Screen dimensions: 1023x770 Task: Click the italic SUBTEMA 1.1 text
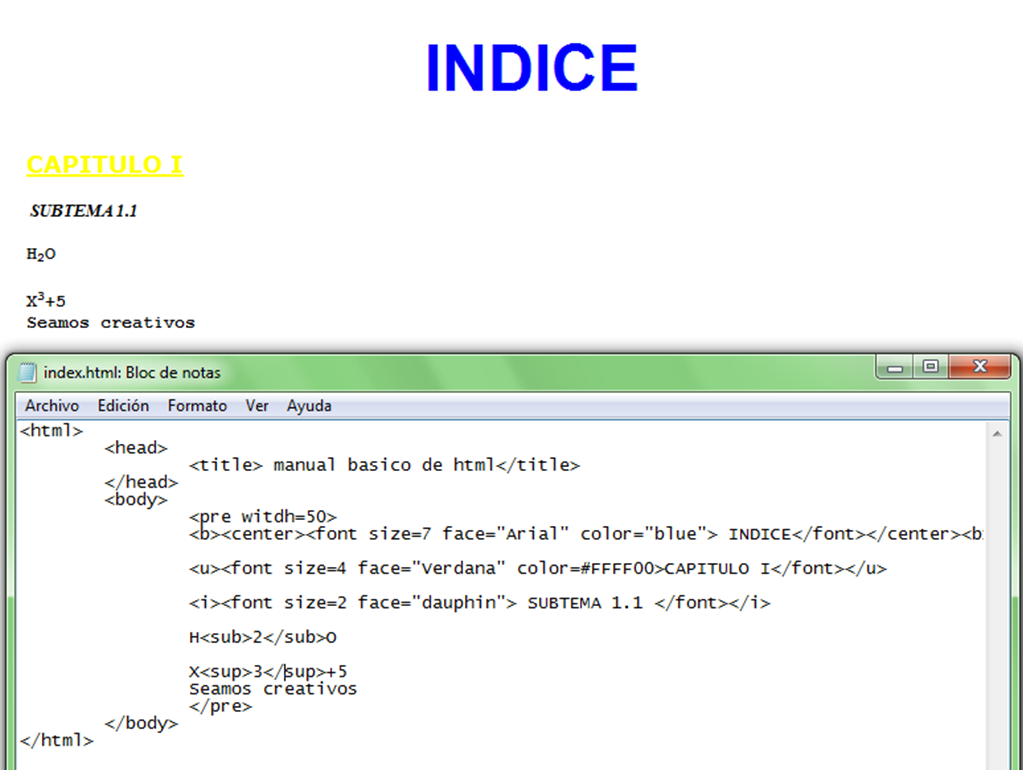(x=83, y=211)
